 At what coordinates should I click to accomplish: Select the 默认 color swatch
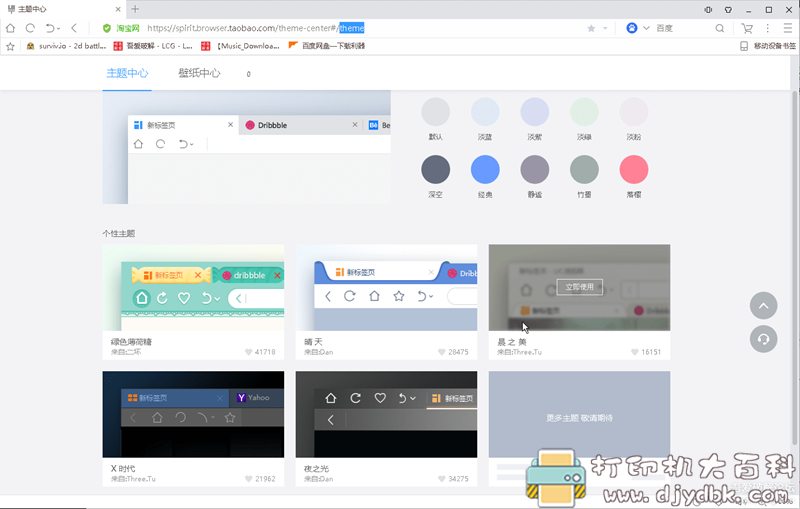coord(435,112)
